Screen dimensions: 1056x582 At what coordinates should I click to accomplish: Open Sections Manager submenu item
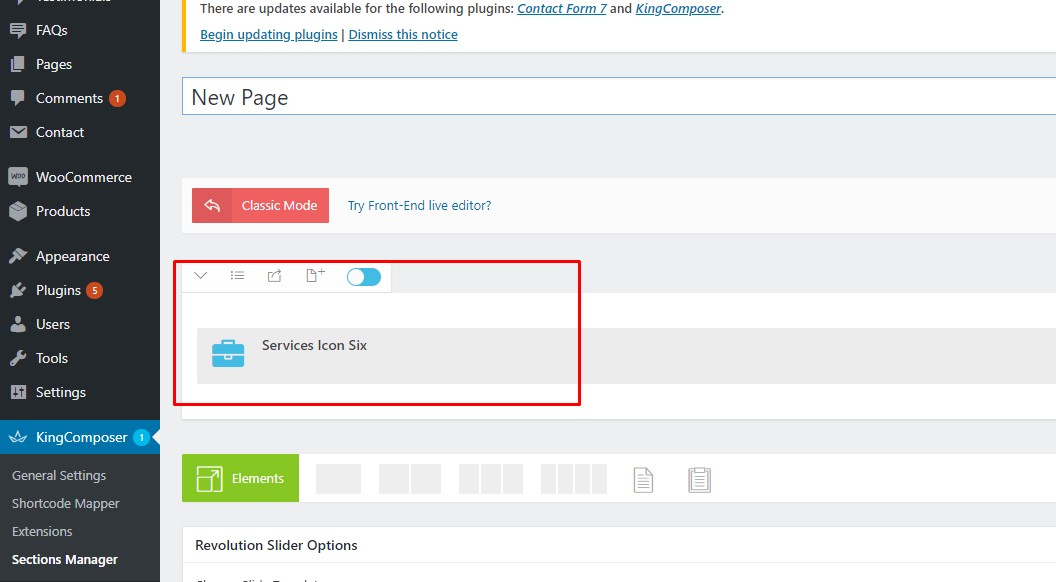click(65, 560)
